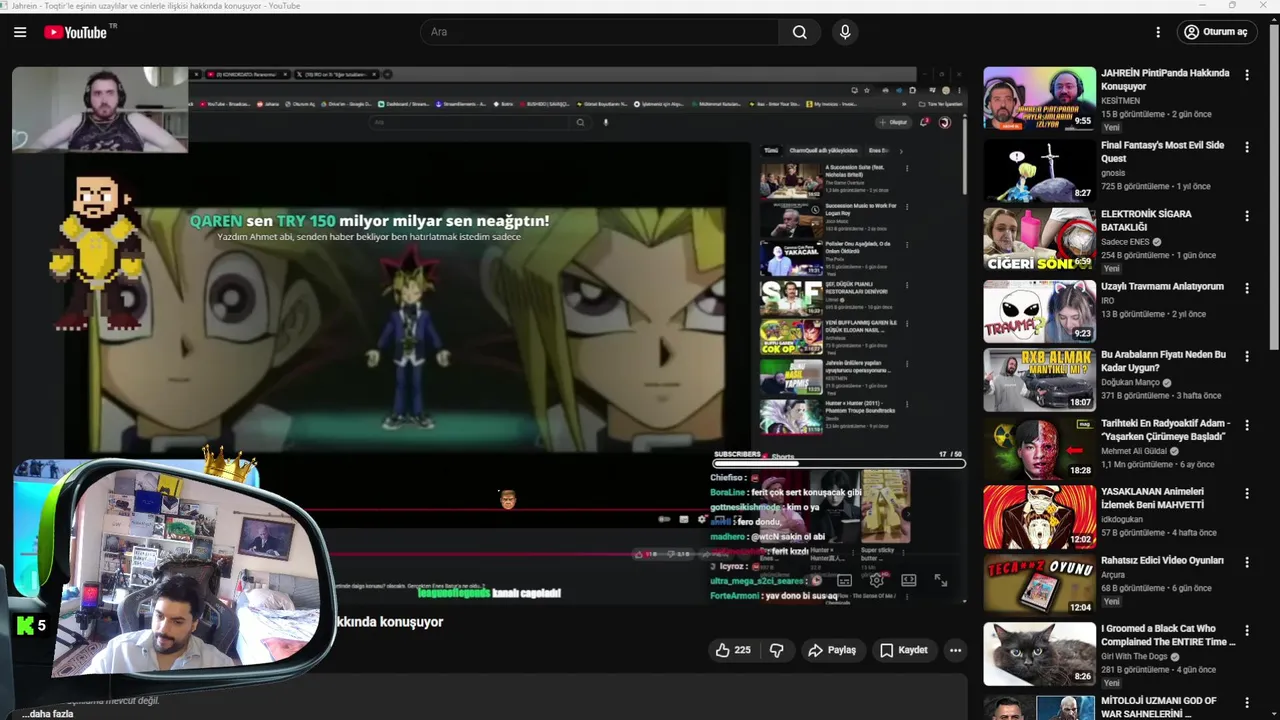Viewport: 1280px width, 720px height.
Task: Visit the KESİTMEN channel name
Action: click(1121, 101)
